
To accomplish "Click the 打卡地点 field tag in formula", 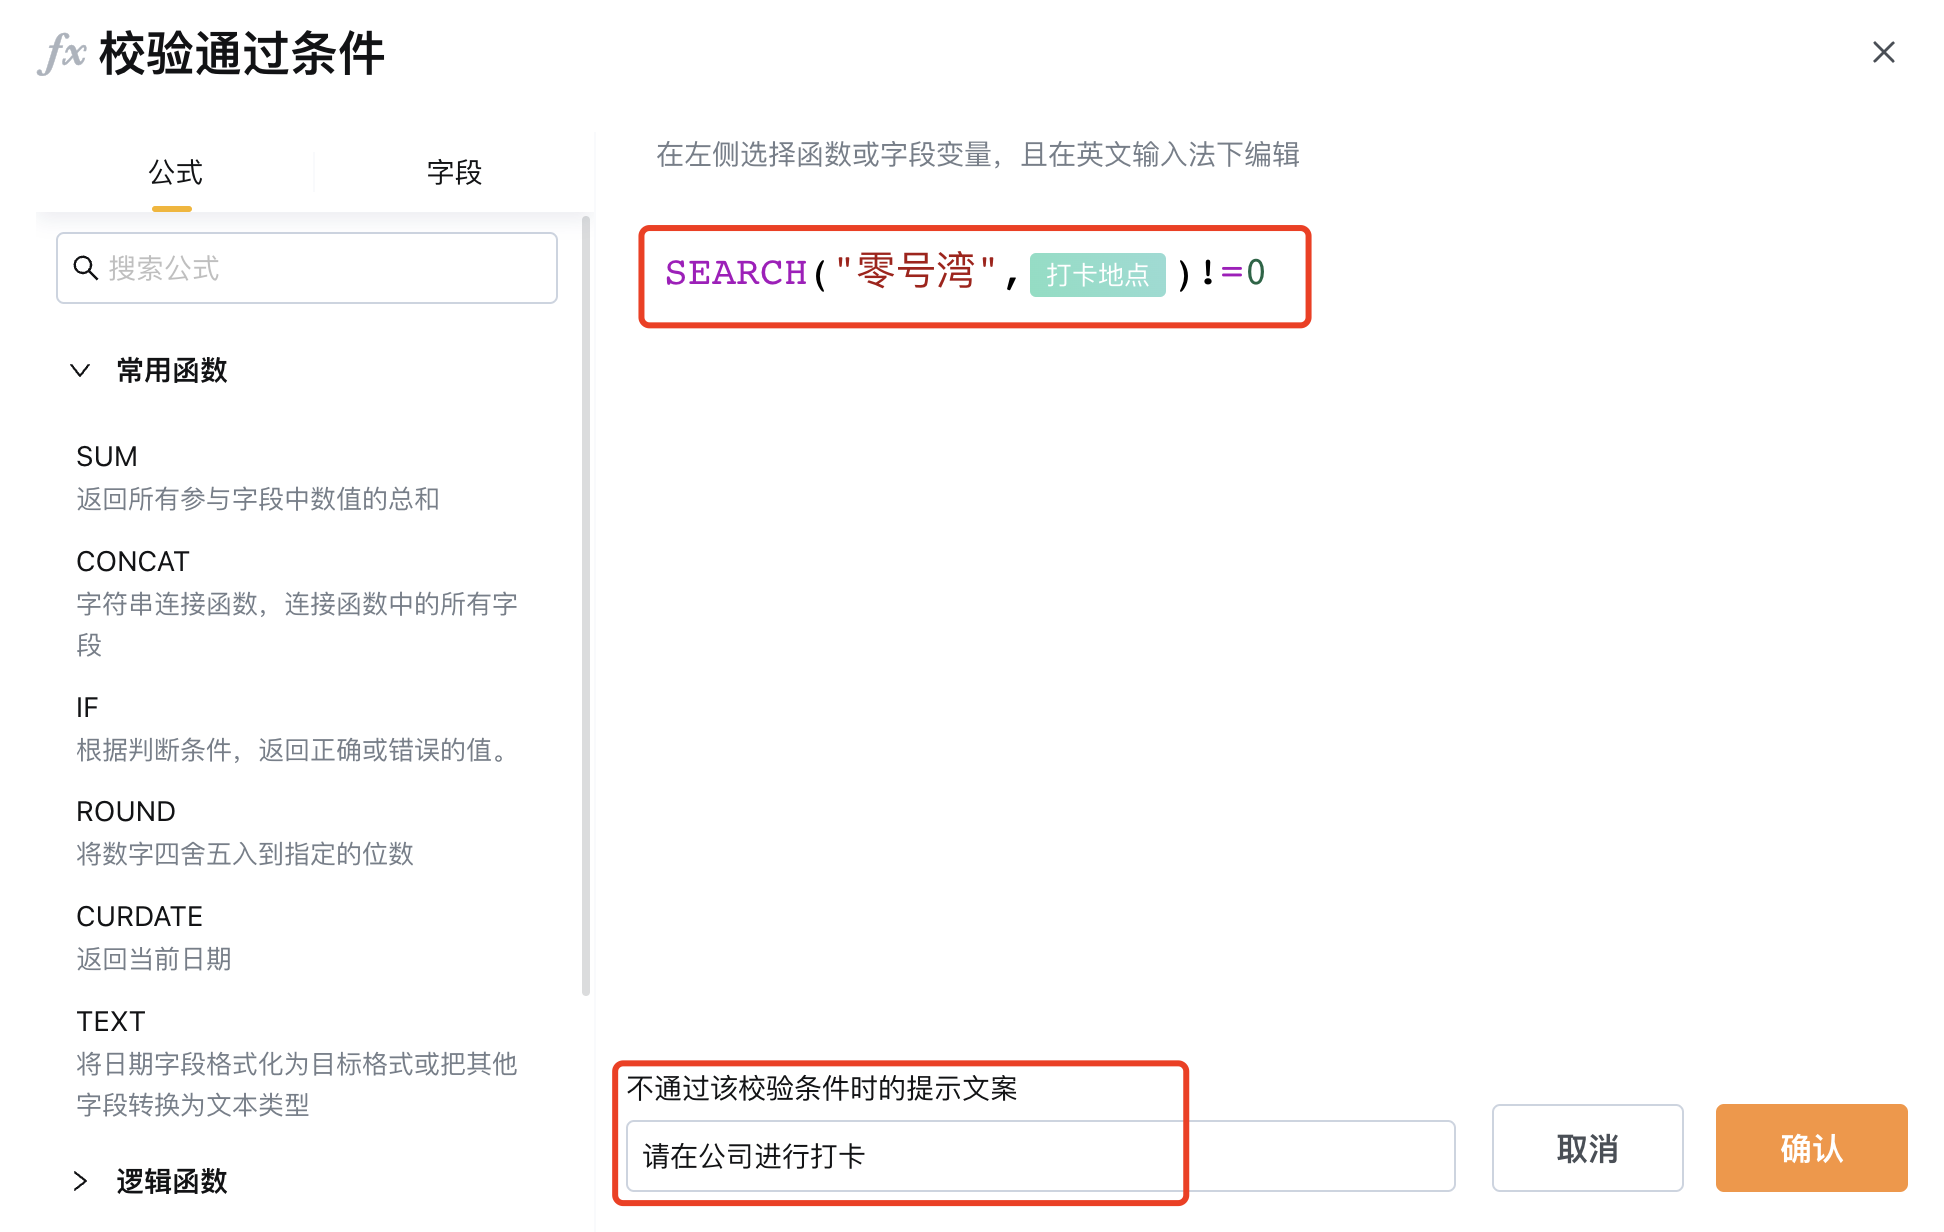I will click(1097, 274).
